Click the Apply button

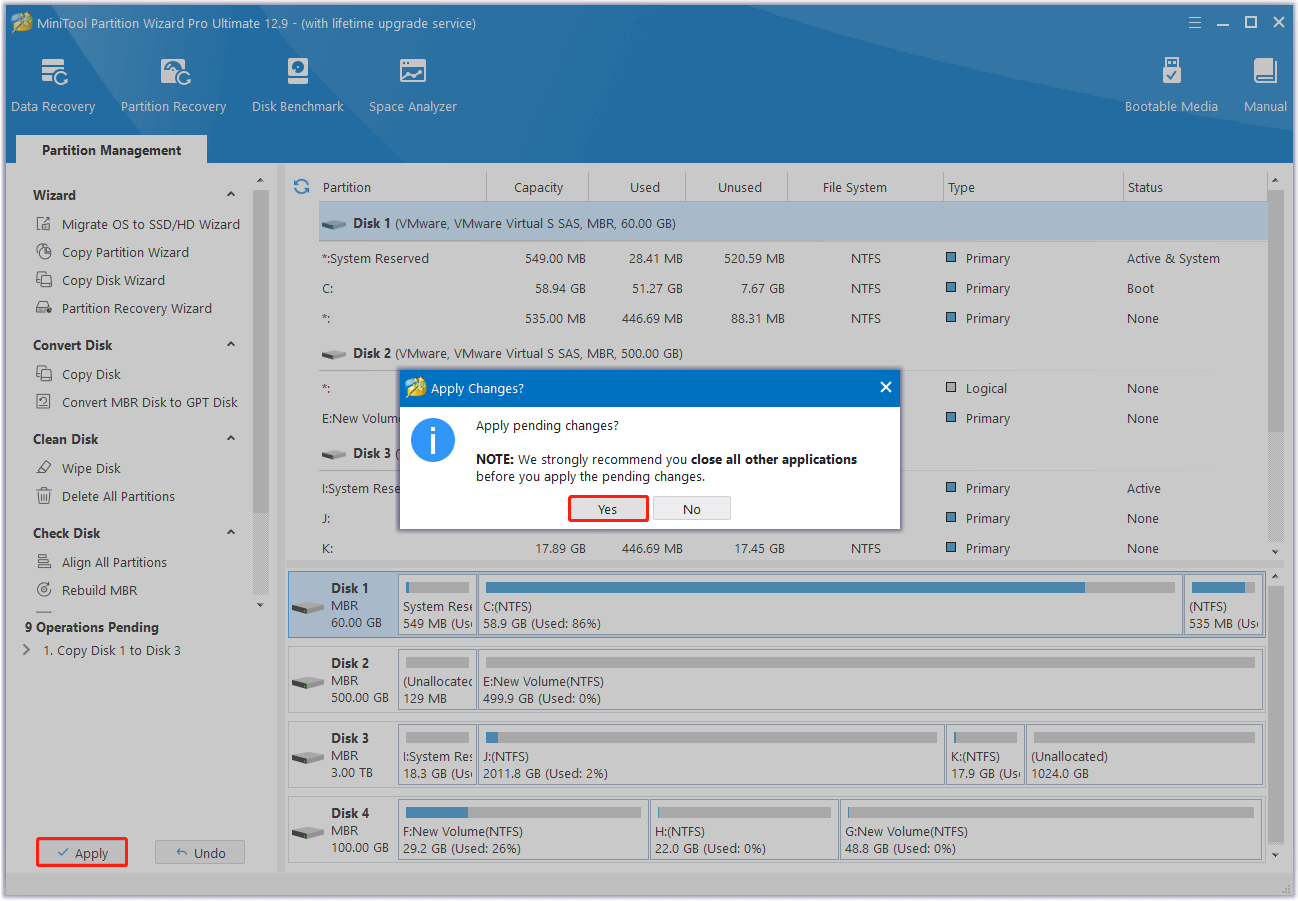82,853
